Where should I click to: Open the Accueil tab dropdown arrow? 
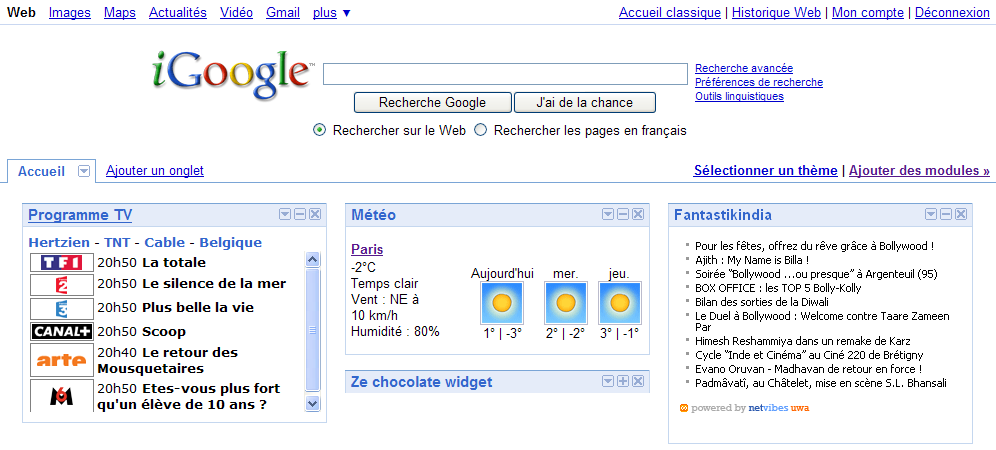pyautogui.click(x=84, y=171)
